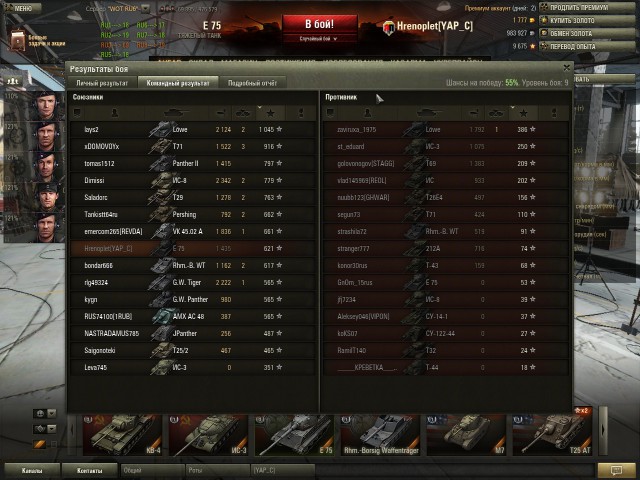This screenshot has width=640, height=480.
Task: Click «Боевые задачи и акции» icon
Action: [x=17, y=40]
